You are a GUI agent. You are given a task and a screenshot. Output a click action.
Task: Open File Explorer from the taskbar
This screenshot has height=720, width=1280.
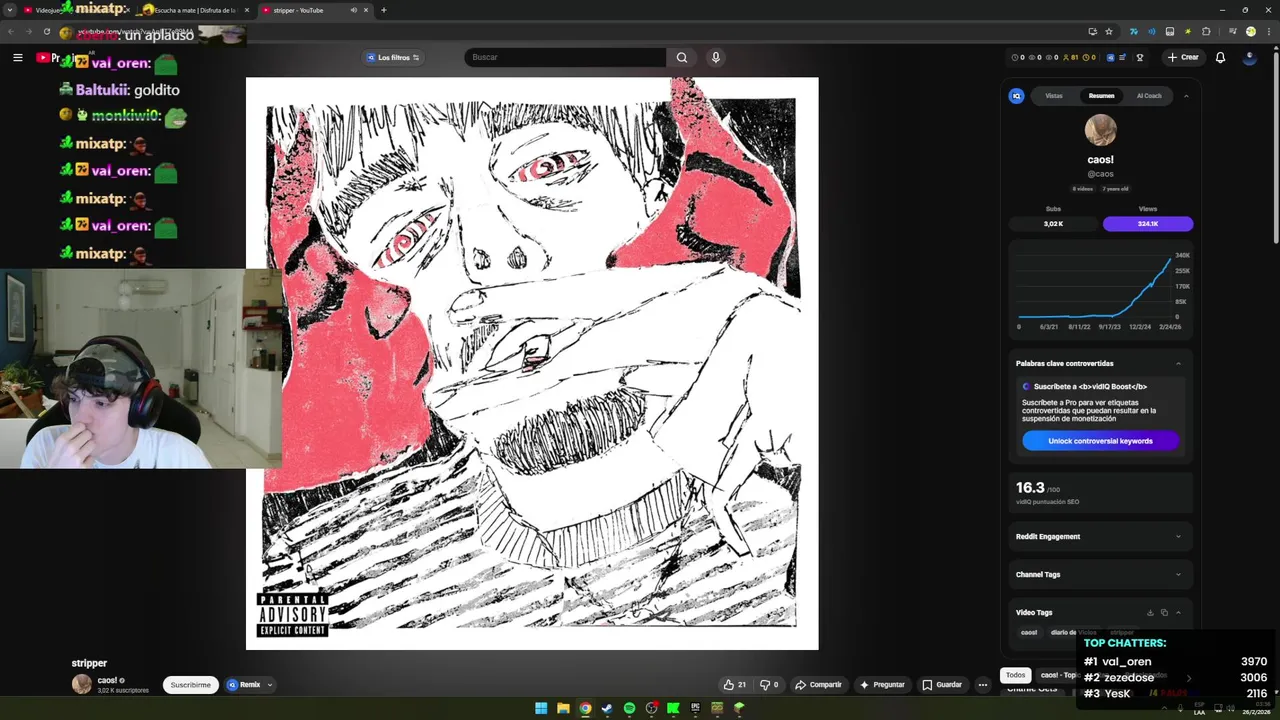(x=563, y=708)
